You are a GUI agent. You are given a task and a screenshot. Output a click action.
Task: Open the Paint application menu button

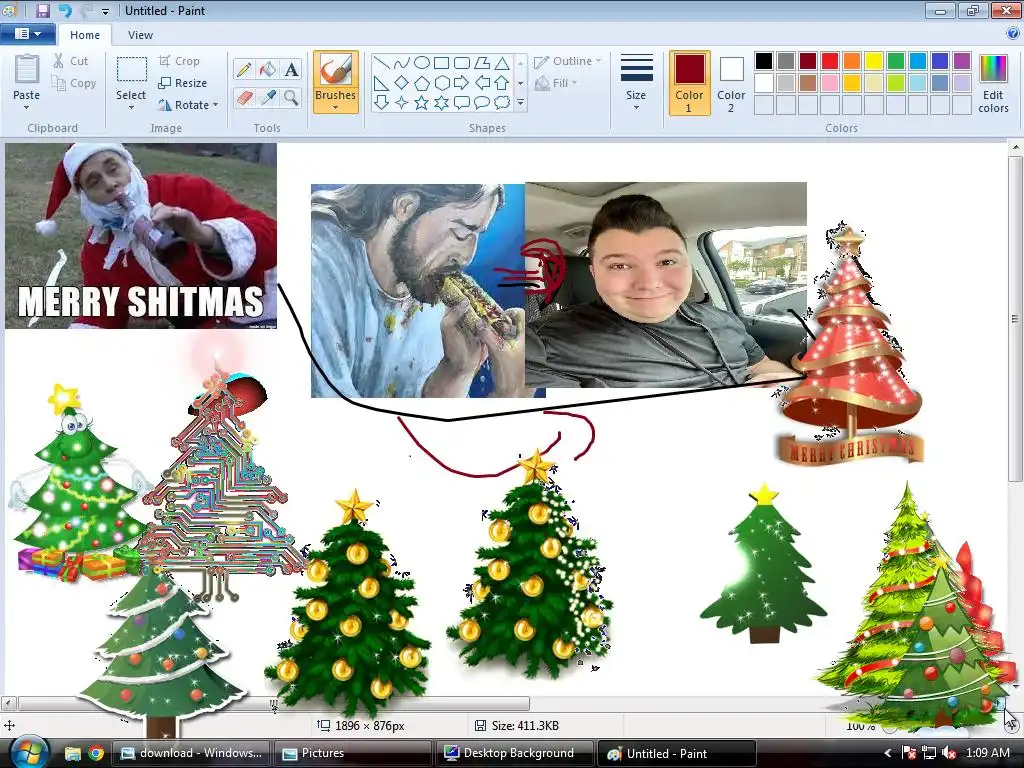pyautogui.click(x=27, y=33)
